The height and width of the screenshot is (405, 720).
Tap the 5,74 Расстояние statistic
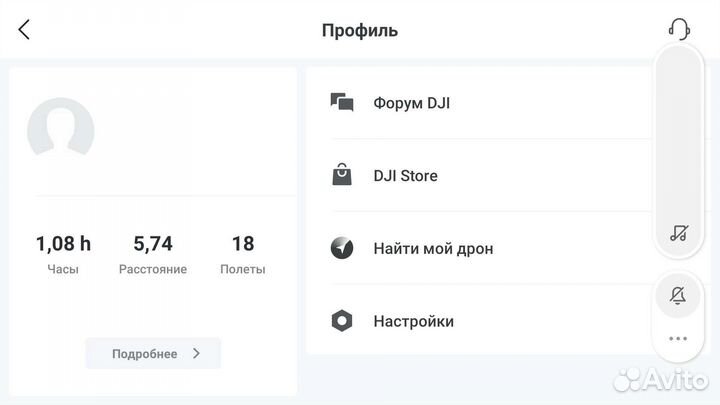pos(153,254)
